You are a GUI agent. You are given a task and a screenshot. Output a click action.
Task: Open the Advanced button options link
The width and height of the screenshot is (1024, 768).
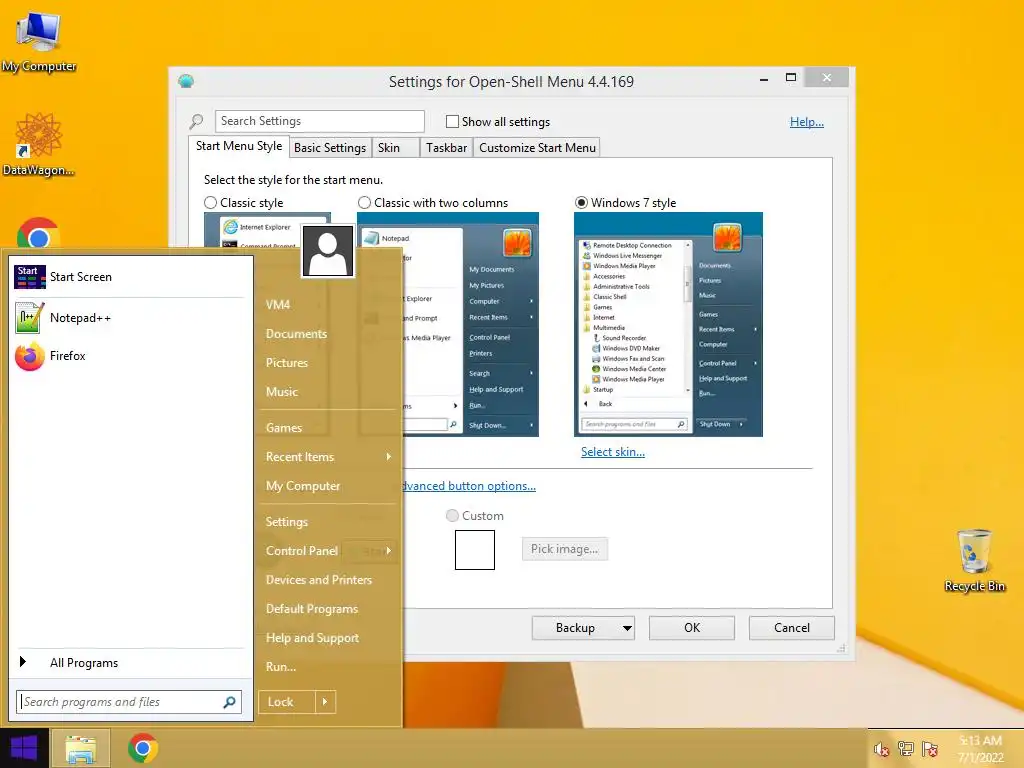click(469, 486)
